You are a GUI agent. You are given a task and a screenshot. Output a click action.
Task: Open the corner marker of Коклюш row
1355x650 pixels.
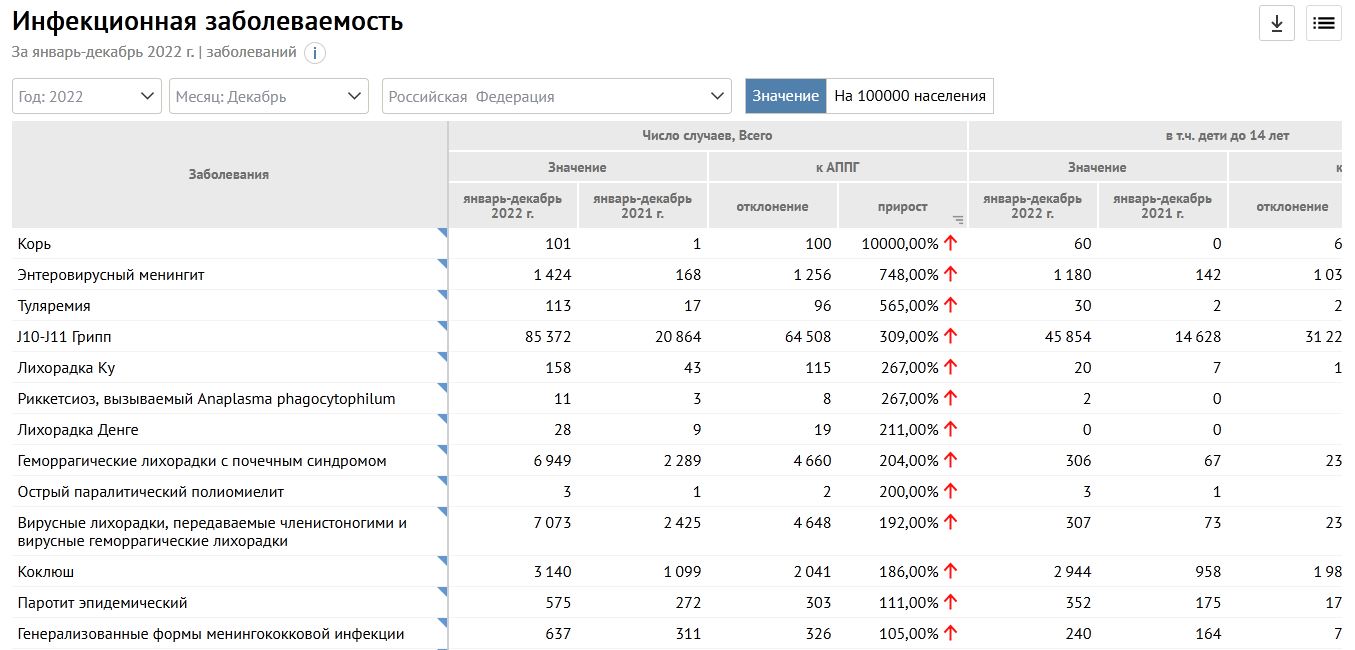click(x=442, y=563)
